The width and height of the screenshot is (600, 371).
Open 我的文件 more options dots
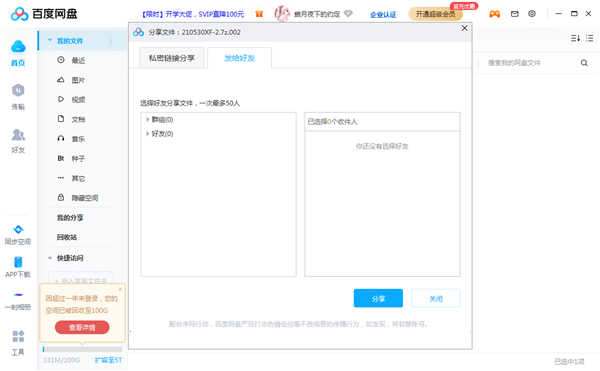(111, 41)
